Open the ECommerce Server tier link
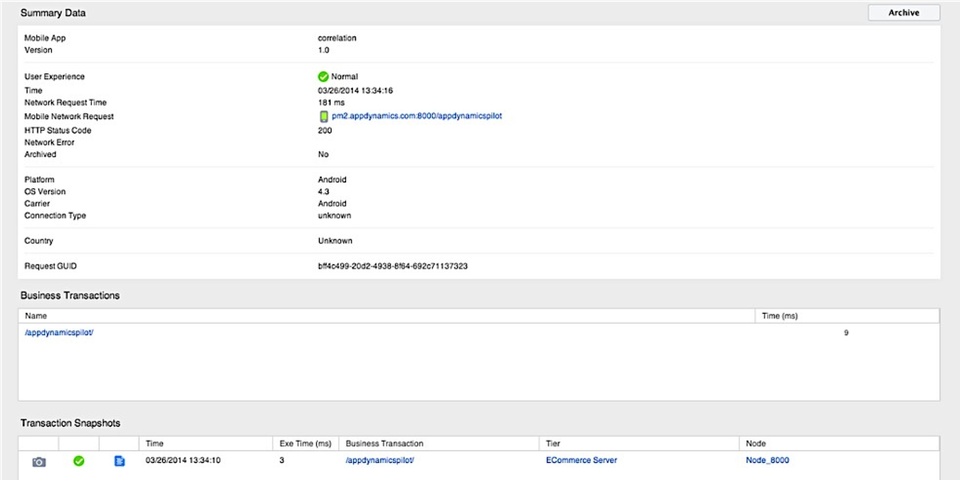960x480 pixels. (581, 460)
